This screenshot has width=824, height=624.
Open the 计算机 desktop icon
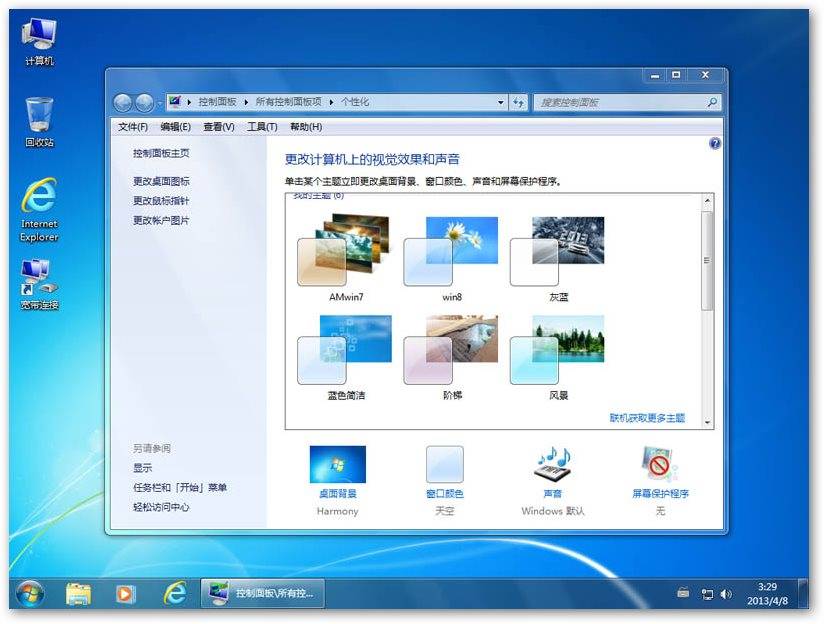39,42
